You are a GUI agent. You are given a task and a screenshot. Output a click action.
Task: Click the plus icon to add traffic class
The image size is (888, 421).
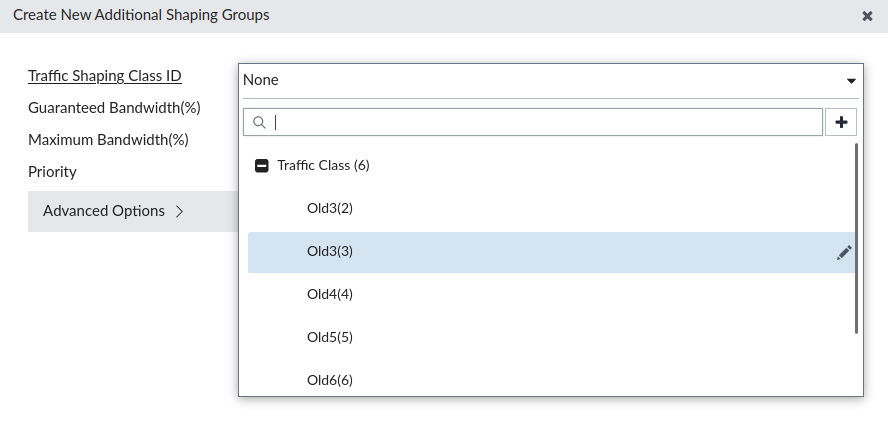click(841, 122)
